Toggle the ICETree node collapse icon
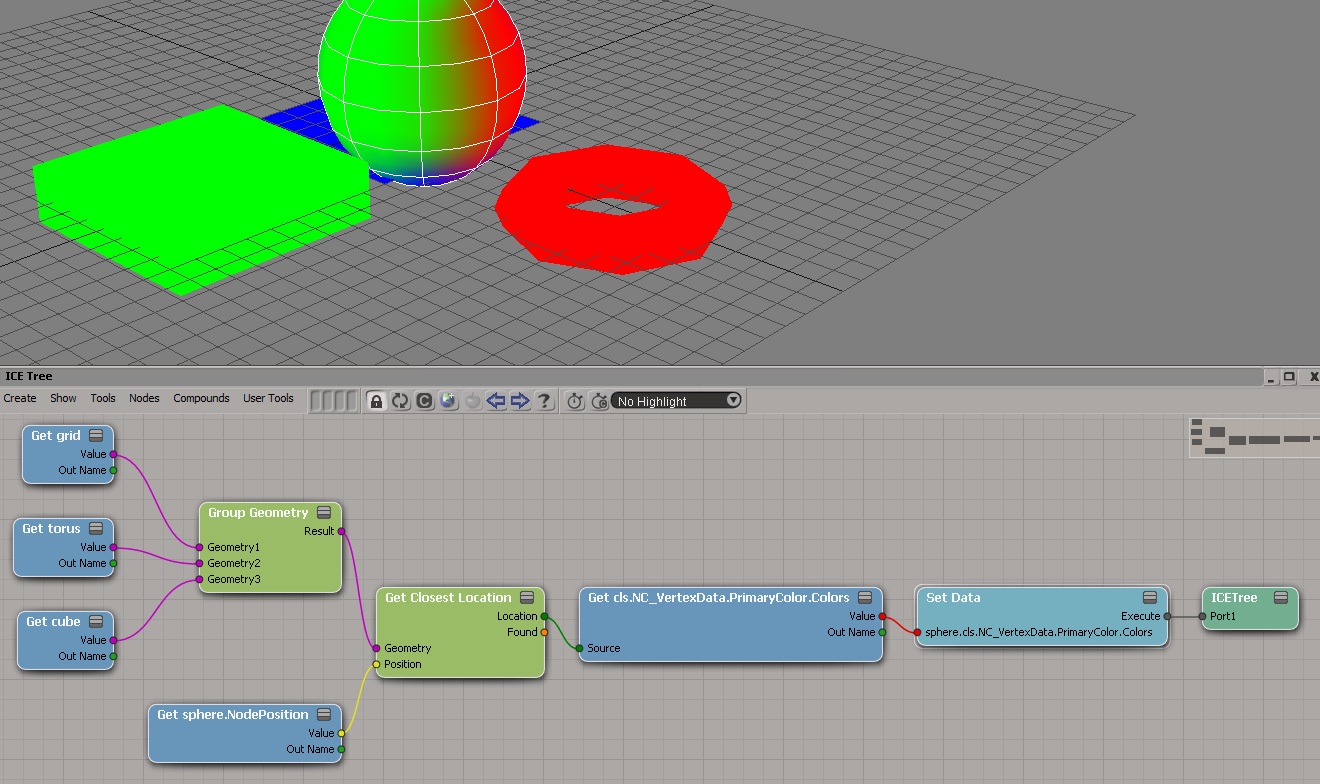Screen dimensions: 1320x784 1280,598
